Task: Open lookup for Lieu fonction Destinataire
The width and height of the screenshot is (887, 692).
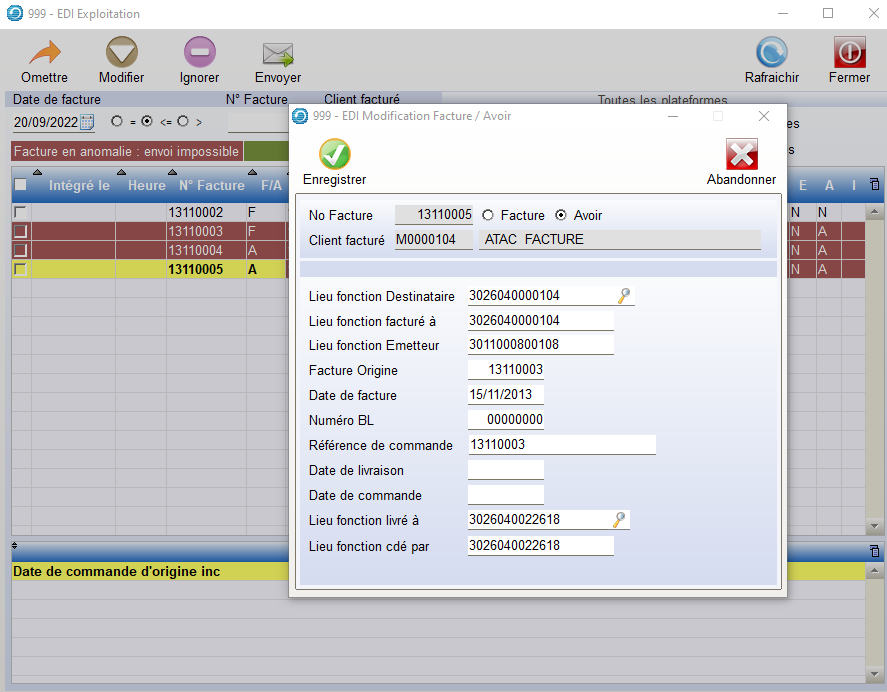Action: point(624,296)
